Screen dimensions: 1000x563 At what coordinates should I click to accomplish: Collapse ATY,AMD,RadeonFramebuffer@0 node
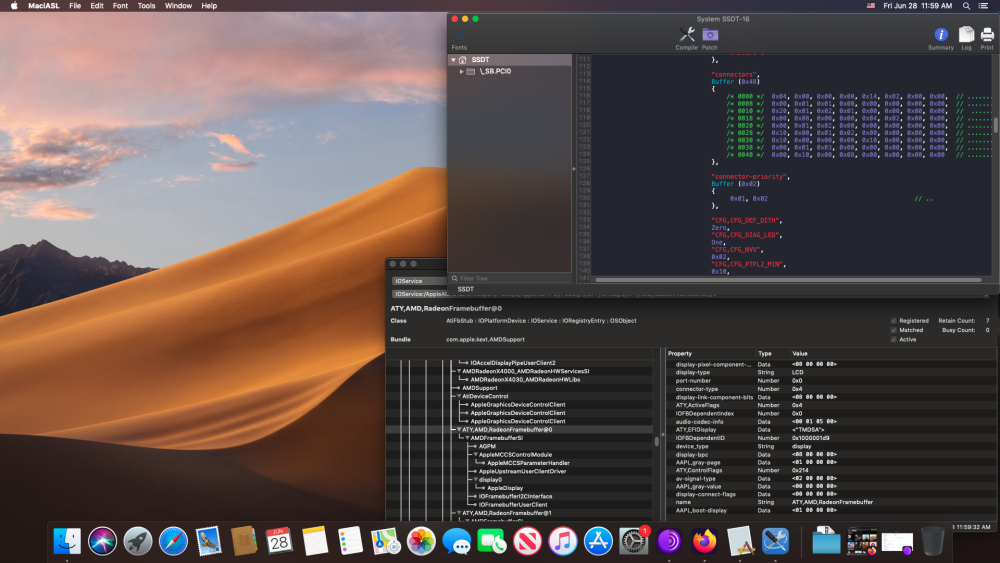click(459, 430)
